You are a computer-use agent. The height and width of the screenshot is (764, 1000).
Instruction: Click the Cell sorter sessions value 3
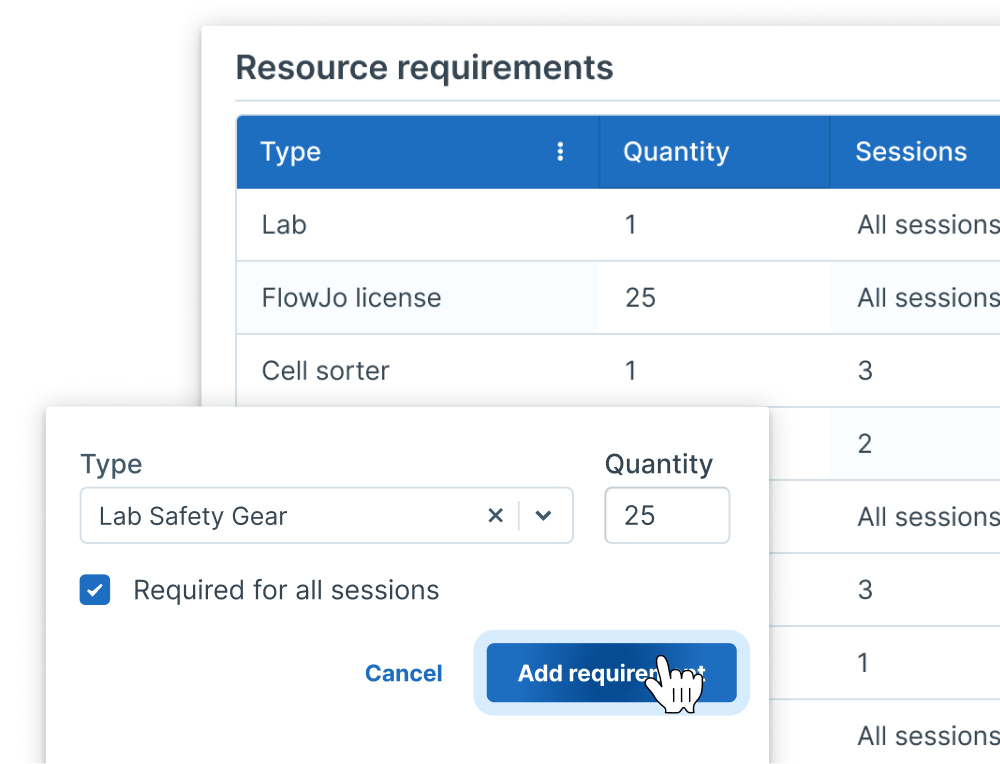tap(865, 371)
